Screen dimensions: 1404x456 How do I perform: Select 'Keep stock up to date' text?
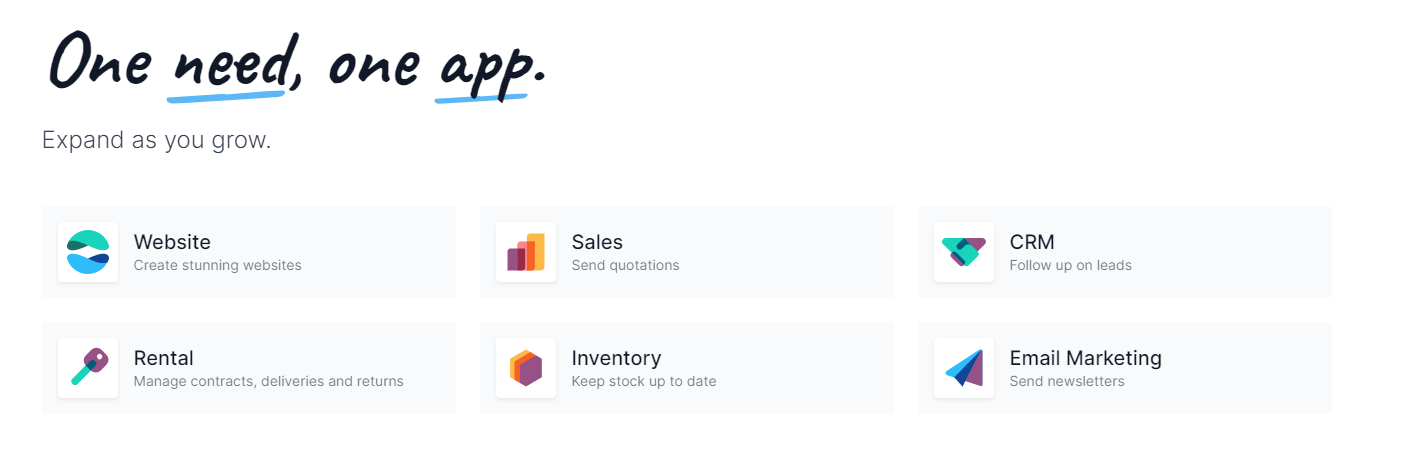(643, 382)
